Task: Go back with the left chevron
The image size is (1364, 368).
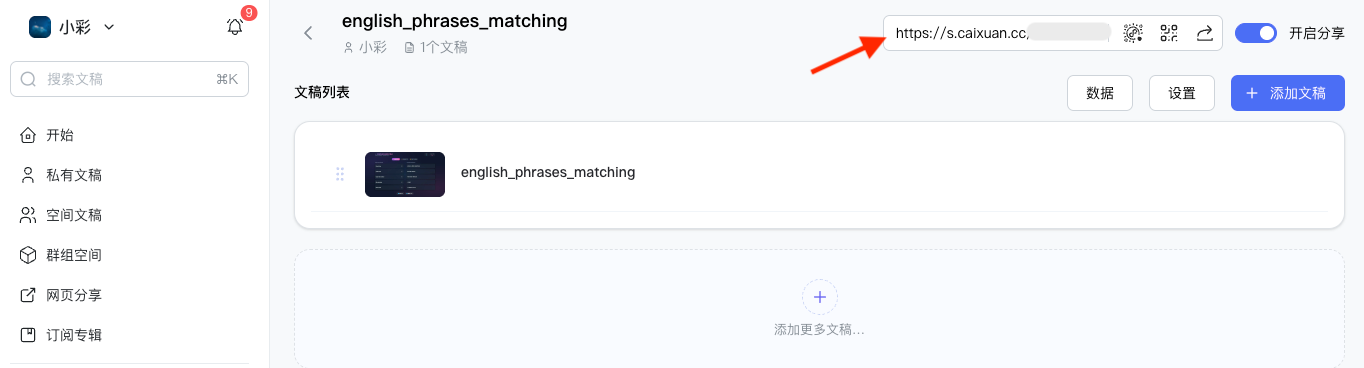Action: [x=308, y=33]
